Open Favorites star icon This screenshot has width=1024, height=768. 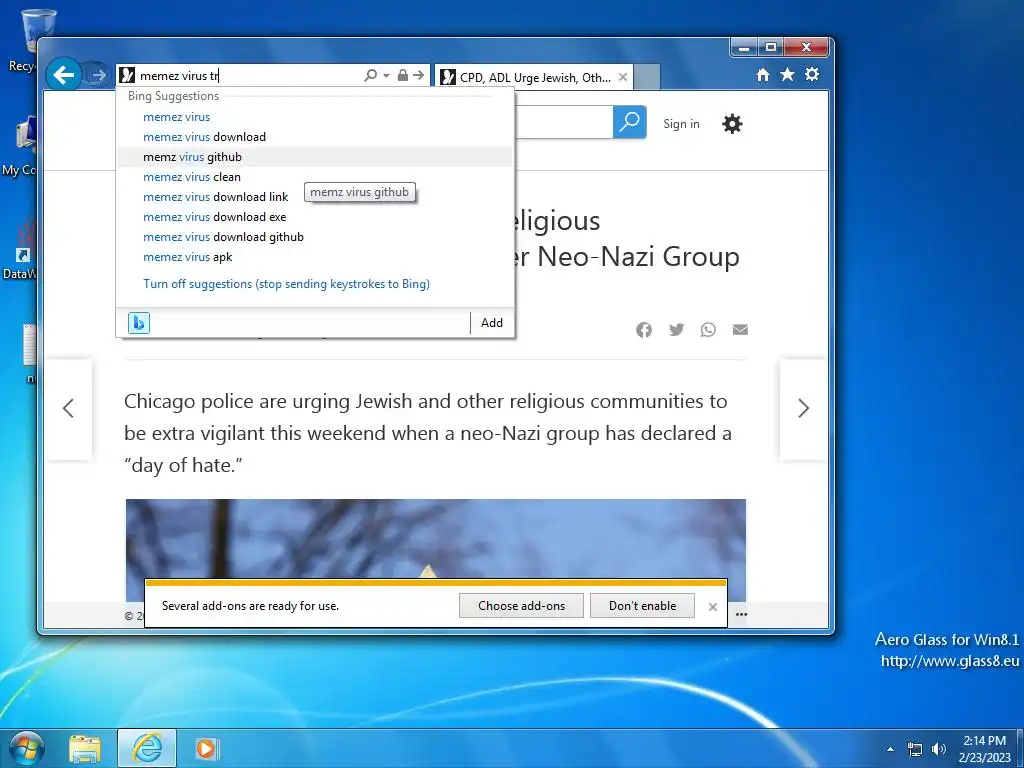[x=788, y=74]
